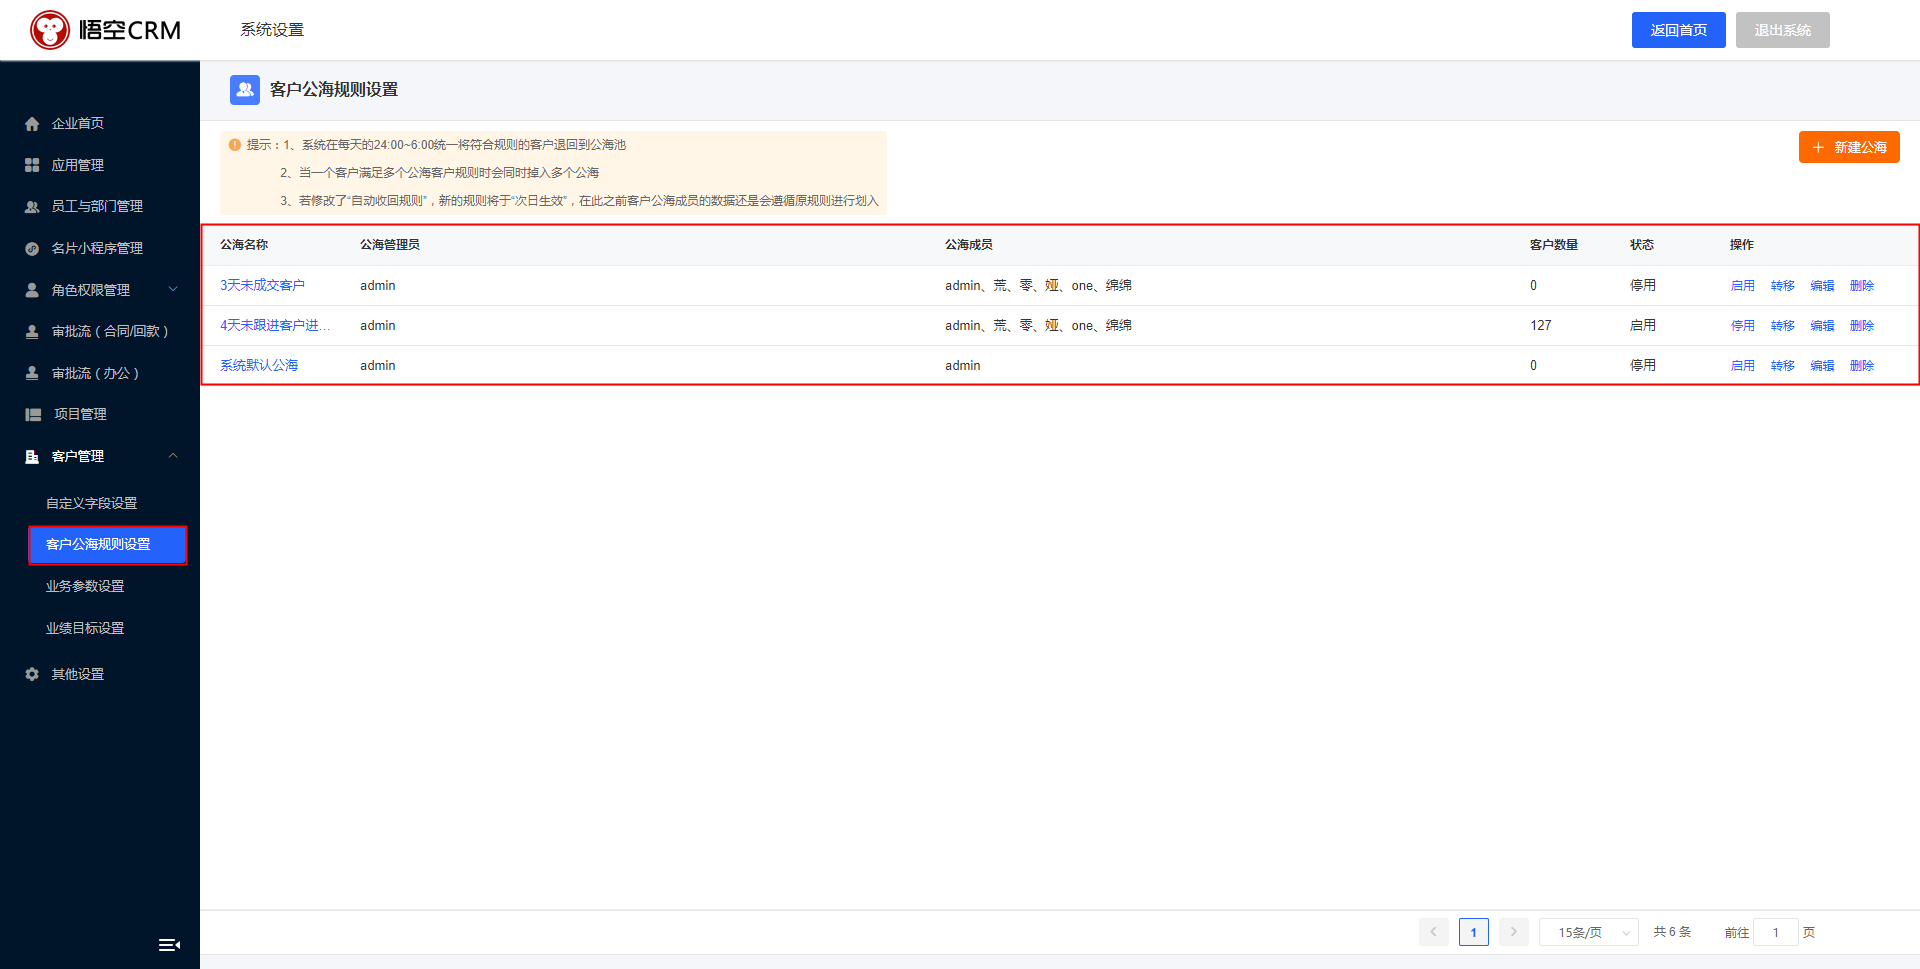Select page 1 in pagination
Viewport: 1920px width, 969px height.
1473,932
